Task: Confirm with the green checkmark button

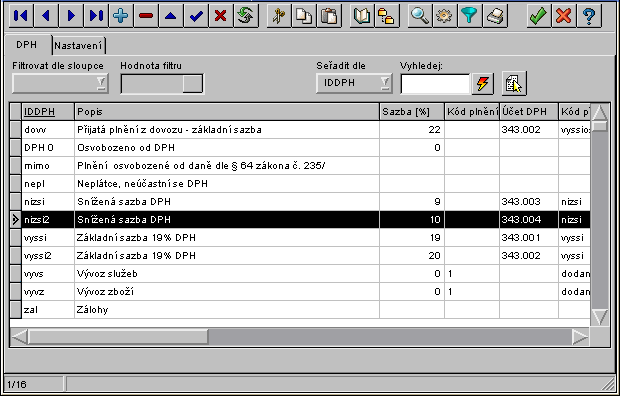Action: (539, 16)
